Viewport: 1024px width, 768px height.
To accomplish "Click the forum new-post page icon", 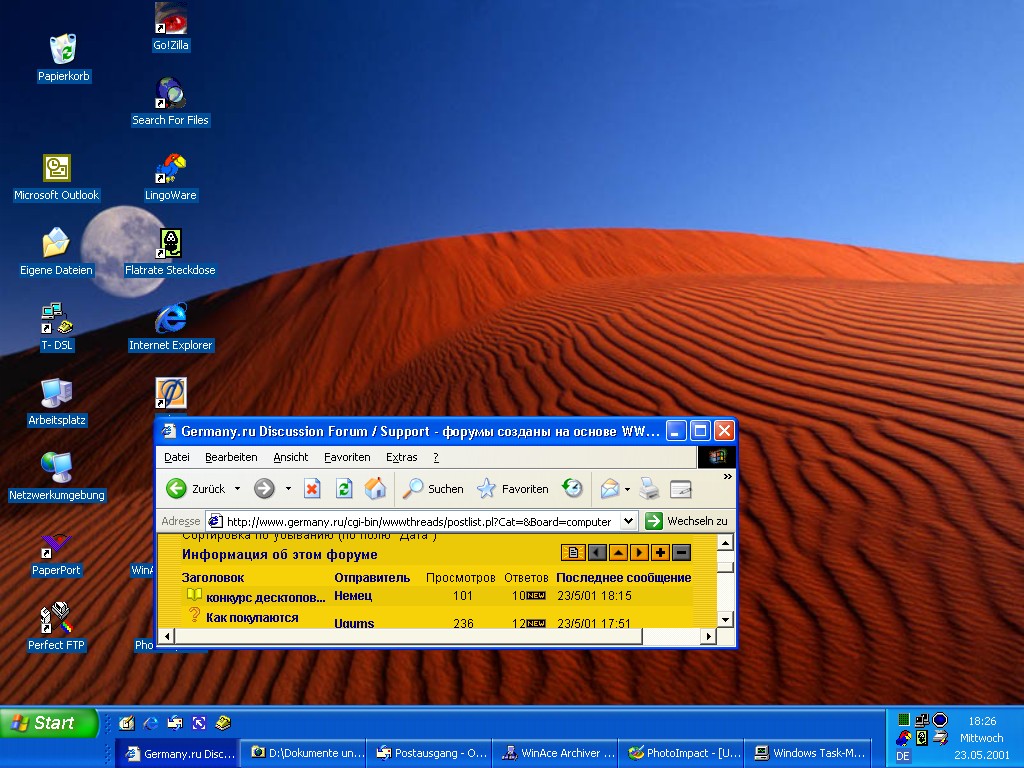I will 573,552.
